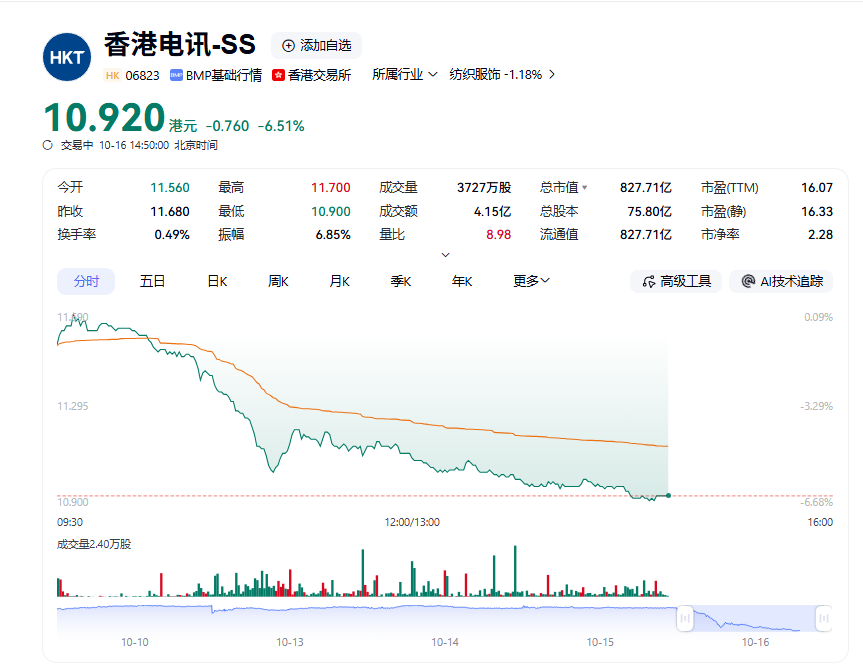This screenshot has height=669, width=863.
Task: Click the 交易中 status circle icon
Action: click(48, 145)
